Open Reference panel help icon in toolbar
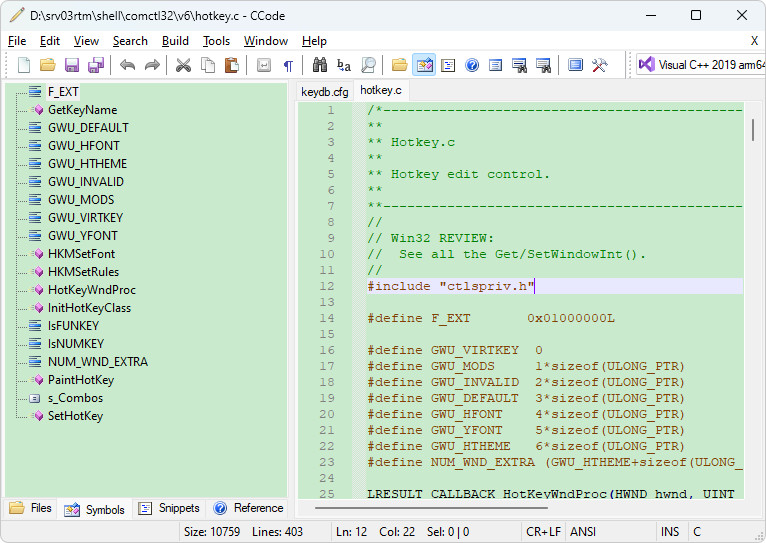Viewport: 766px width, 543px height. click(472, 65)
